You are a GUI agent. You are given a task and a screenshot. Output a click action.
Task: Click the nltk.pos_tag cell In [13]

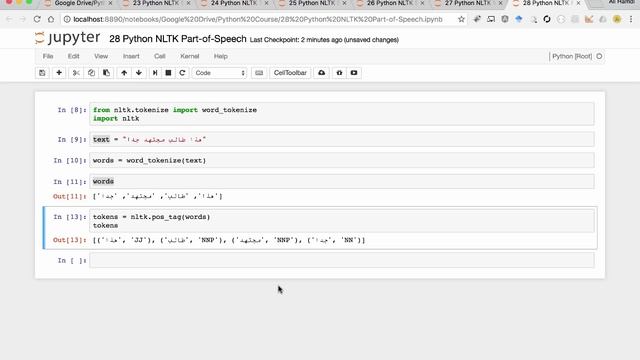[342, 221]
